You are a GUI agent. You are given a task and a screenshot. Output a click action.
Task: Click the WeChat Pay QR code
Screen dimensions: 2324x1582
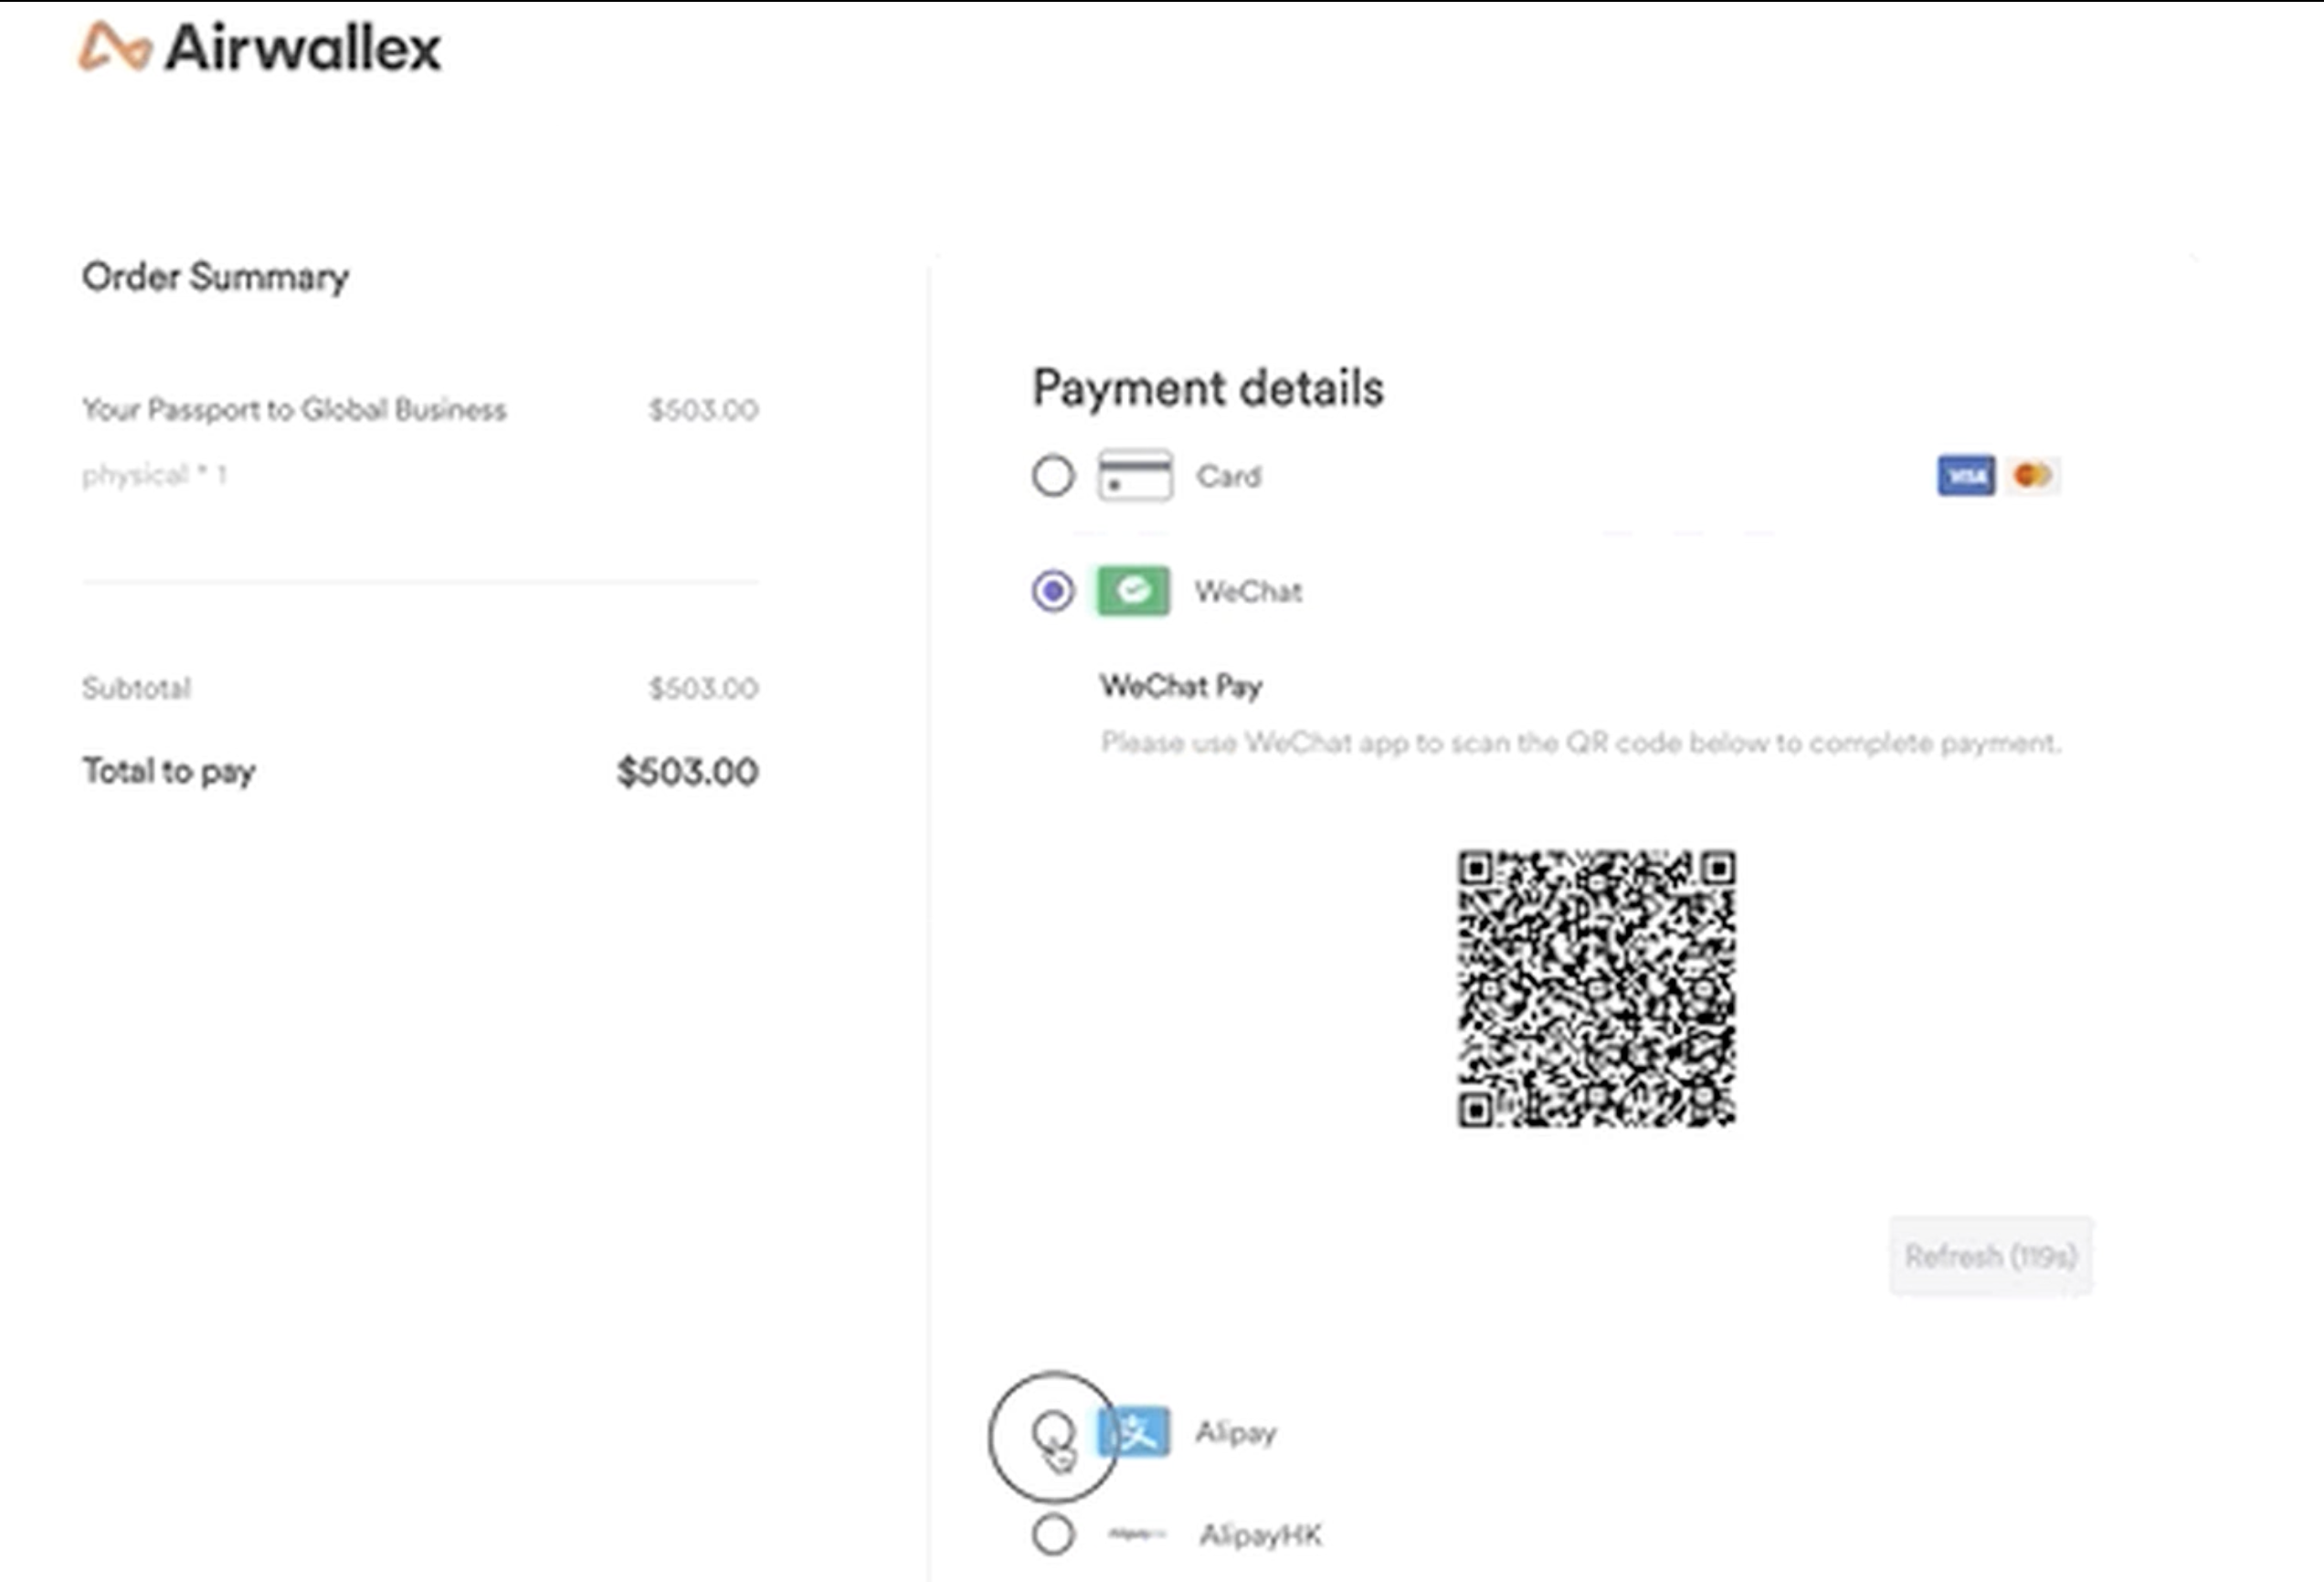(x=1595, y=989)
